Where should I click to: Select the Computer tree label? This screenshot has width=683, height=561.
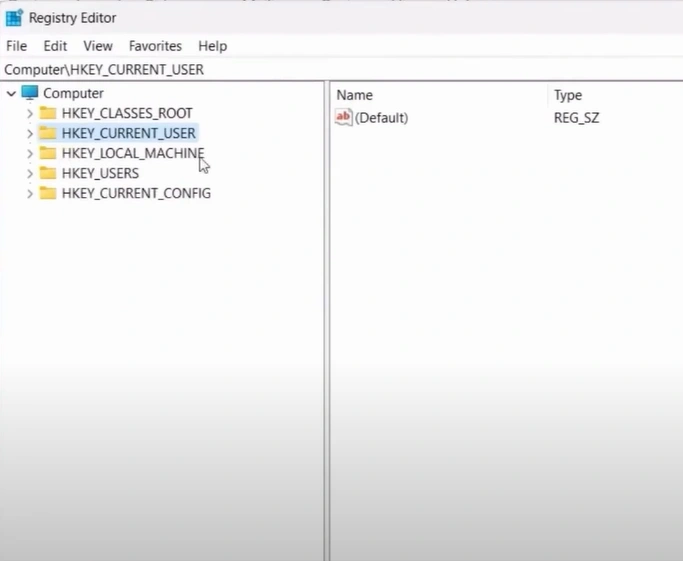(x=73, y=93)
